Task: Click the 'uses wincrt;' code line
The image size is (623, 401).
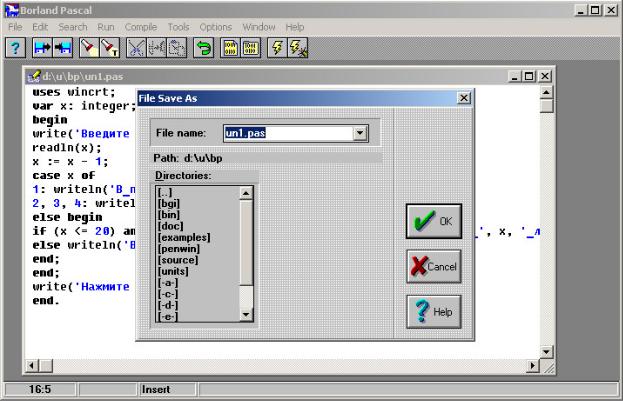Action: [74, 92]
